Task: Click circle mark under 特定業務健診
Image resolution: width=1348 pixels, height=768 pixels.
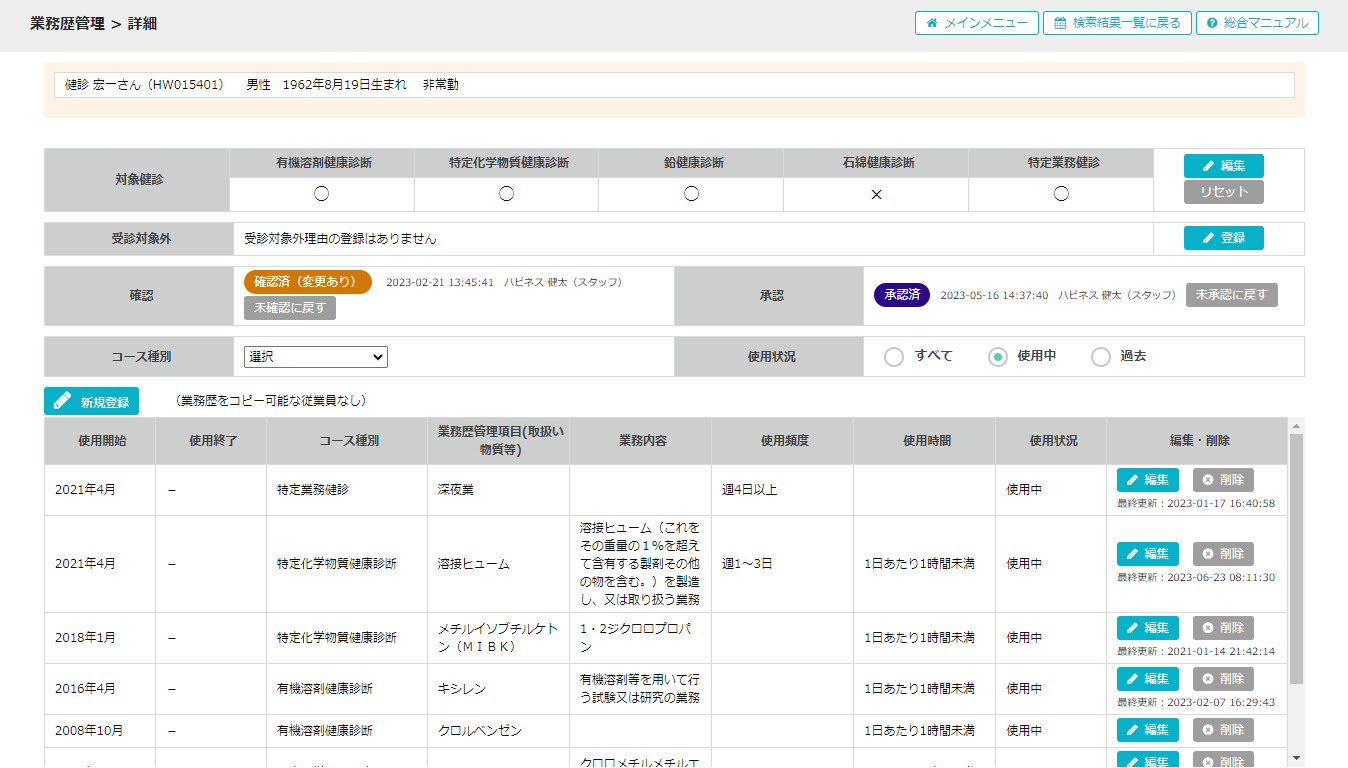Action: (x=1061, y=194)
